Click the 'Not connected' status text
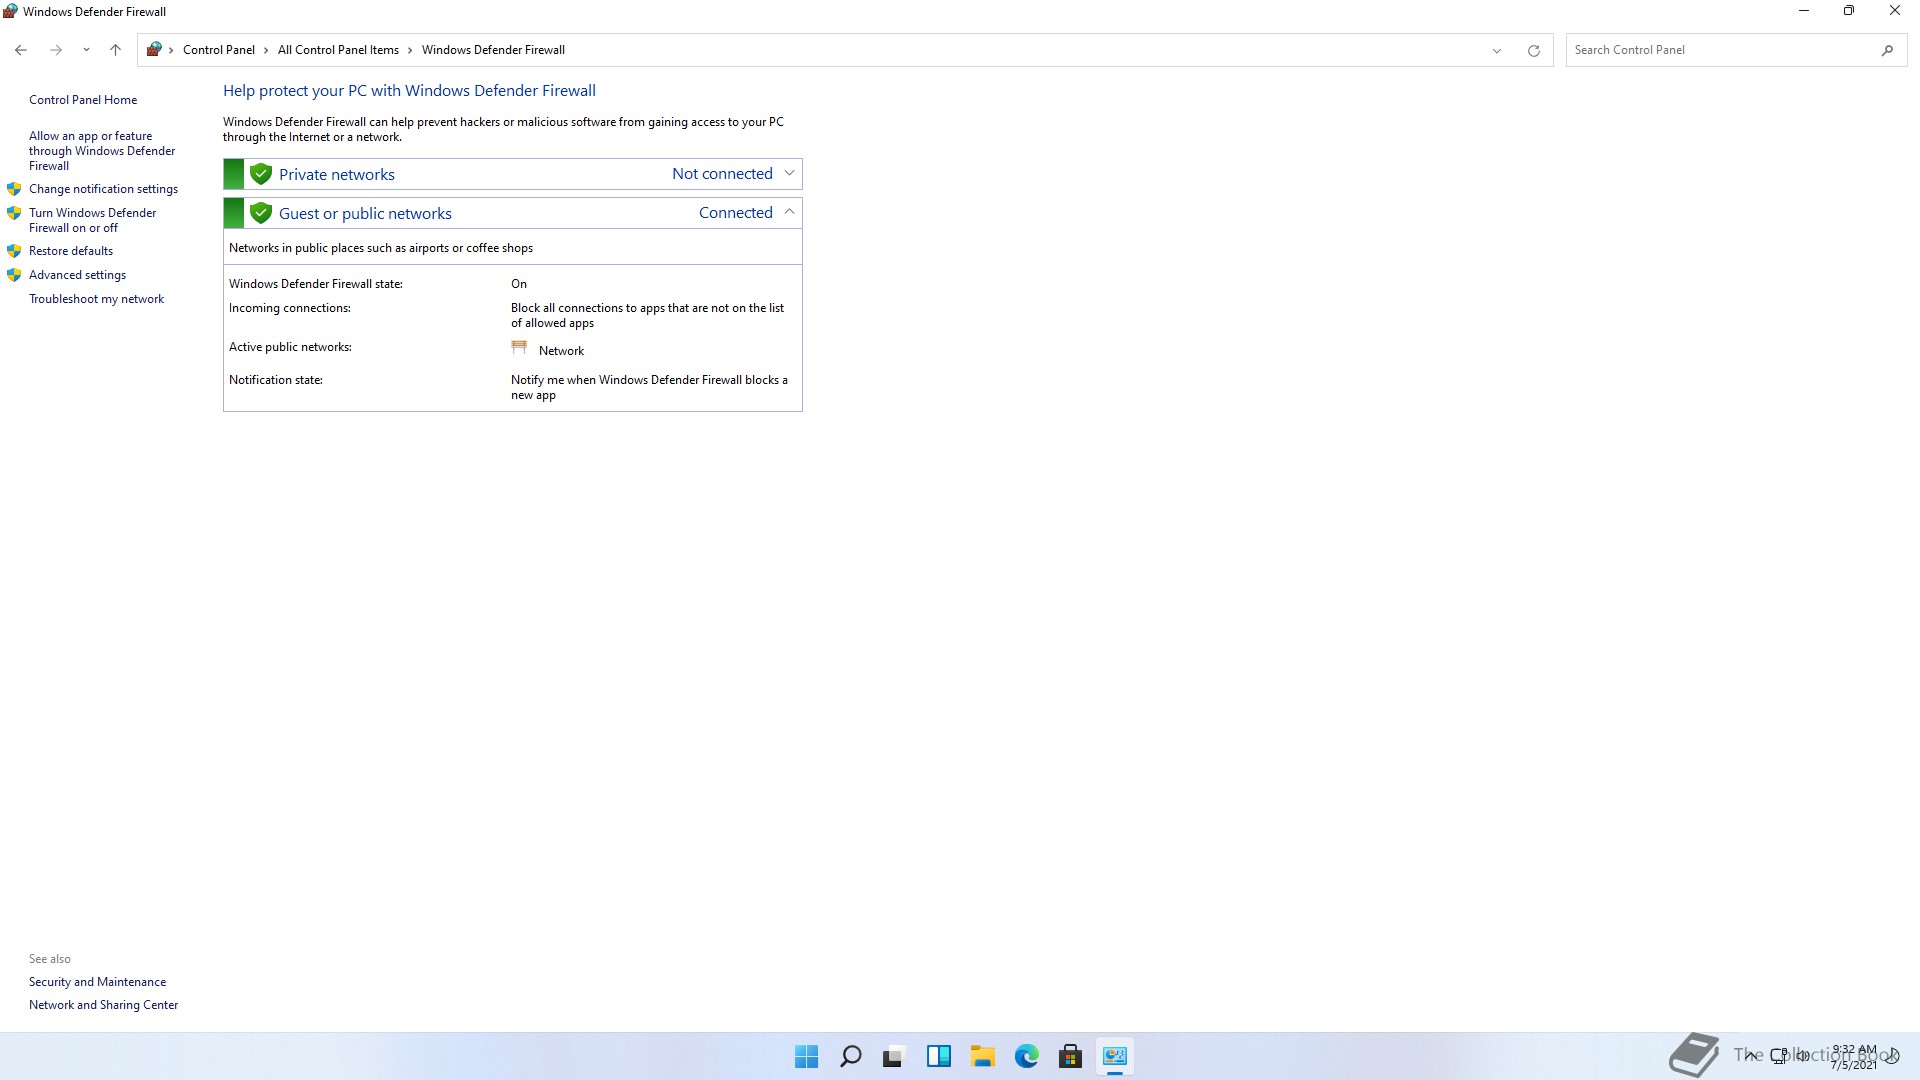Viewport: 1920px width, 1080px height. click(x=722, y=174)
